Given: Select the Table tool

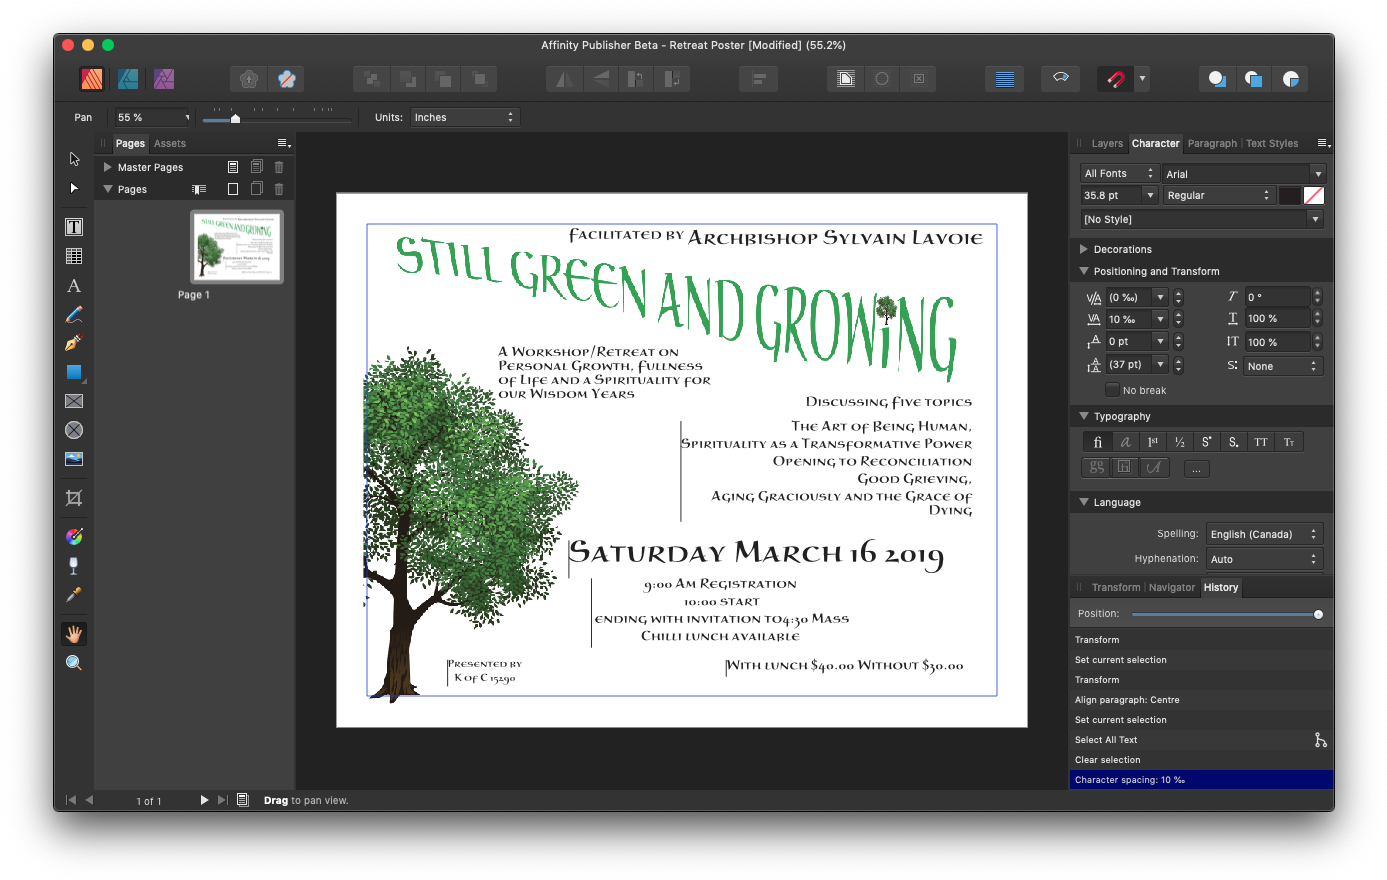Looking at the screenshot, I should tap(73, 255).
